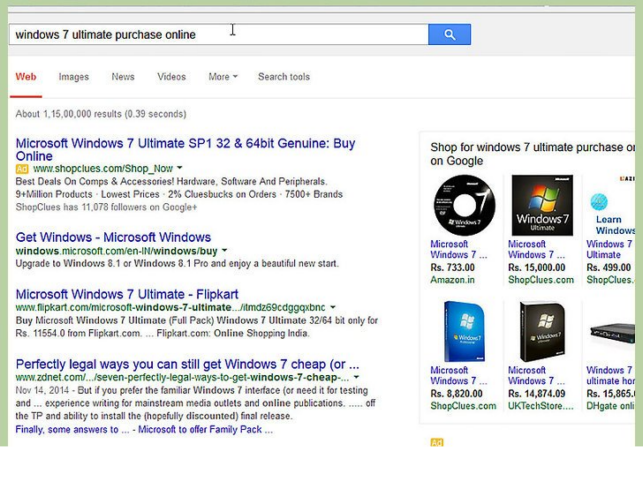Open Windows 7 ultimate home listing from DHgate
The height and width of the screenshot is (482, 643).
pos(610,375)
